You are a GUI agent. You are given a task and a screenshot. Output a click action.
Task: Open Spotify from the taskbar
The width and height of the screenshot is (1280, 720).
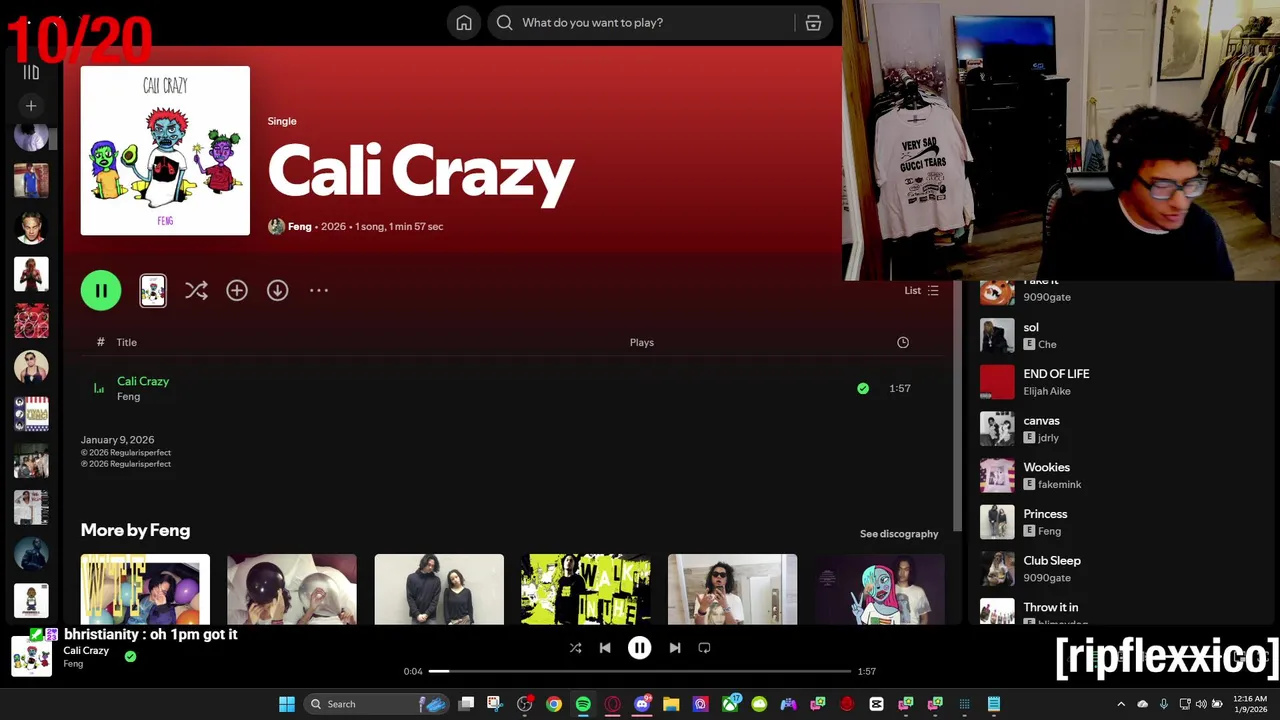pyautogui.click(x=583, y=704)
